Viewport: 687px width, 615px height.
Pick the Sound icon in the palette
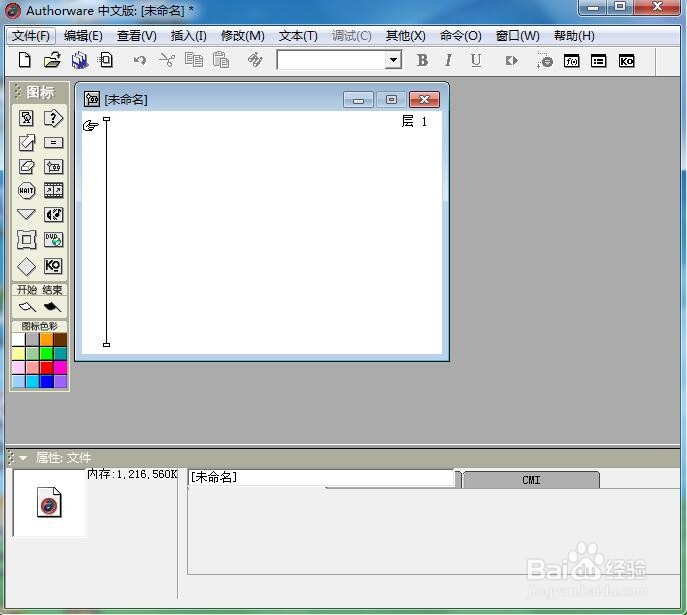53,215
